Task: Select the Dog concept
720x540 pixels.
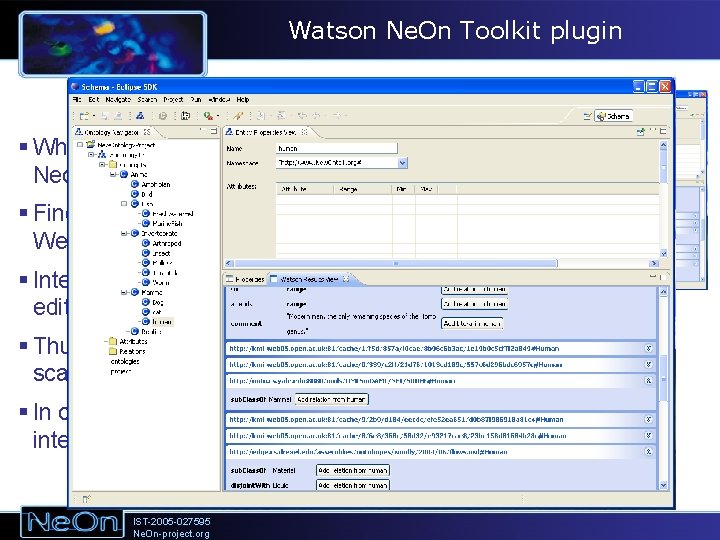Action: (x=158, y=302)
